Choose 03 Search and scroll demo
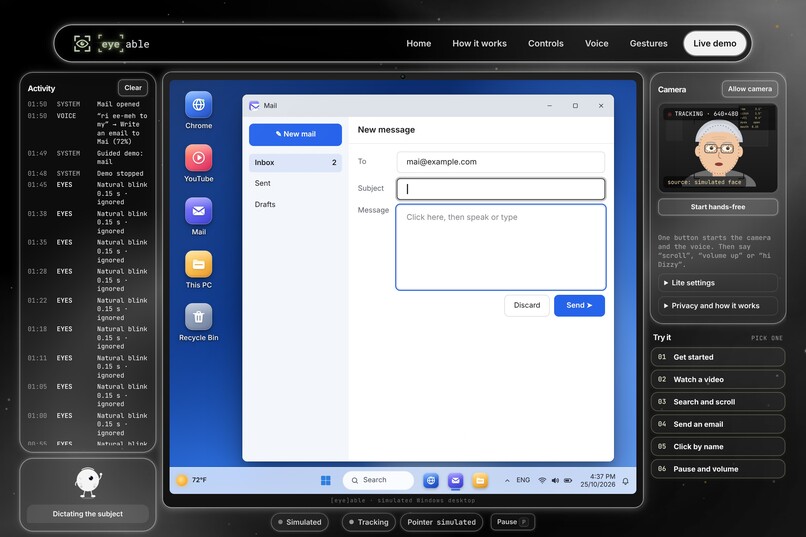Viewport: 806px width, 537px height. [718, 402]
